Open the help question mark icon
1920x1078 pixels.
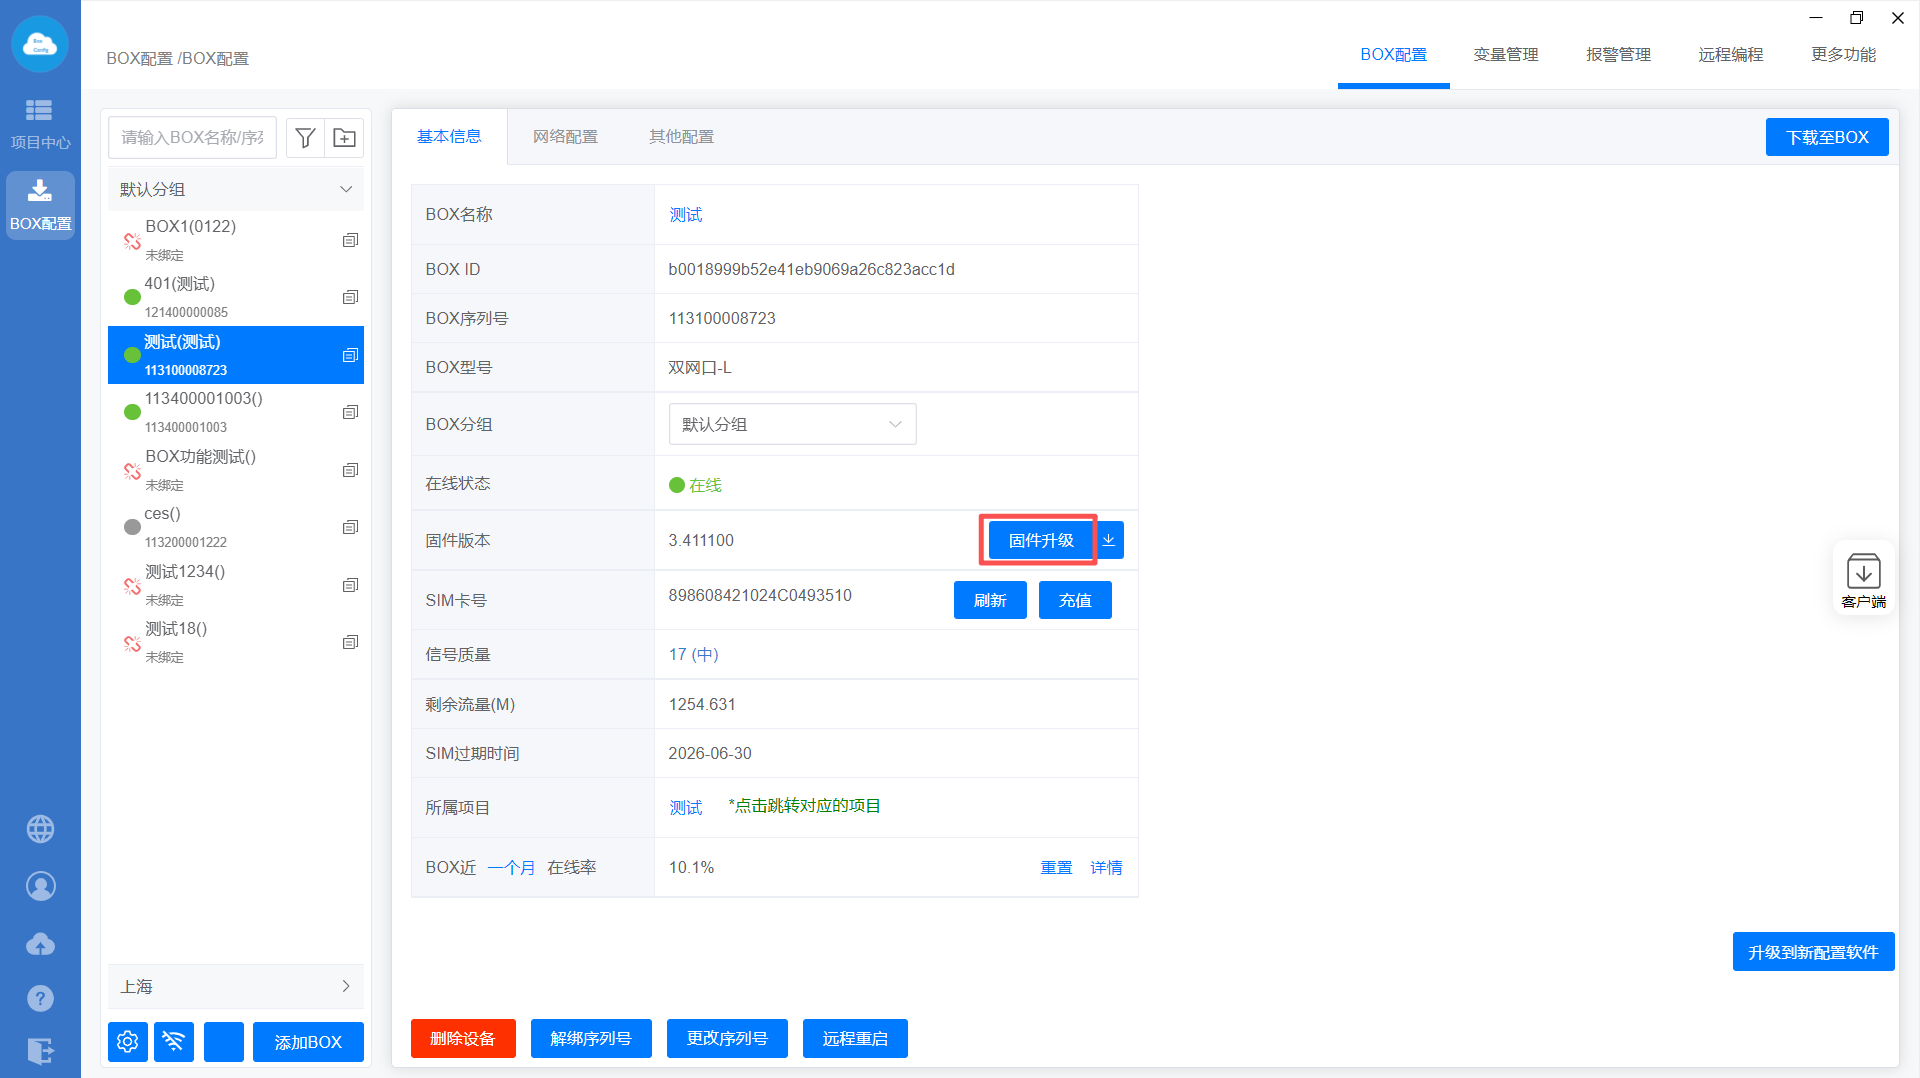[x=40, y=998]
